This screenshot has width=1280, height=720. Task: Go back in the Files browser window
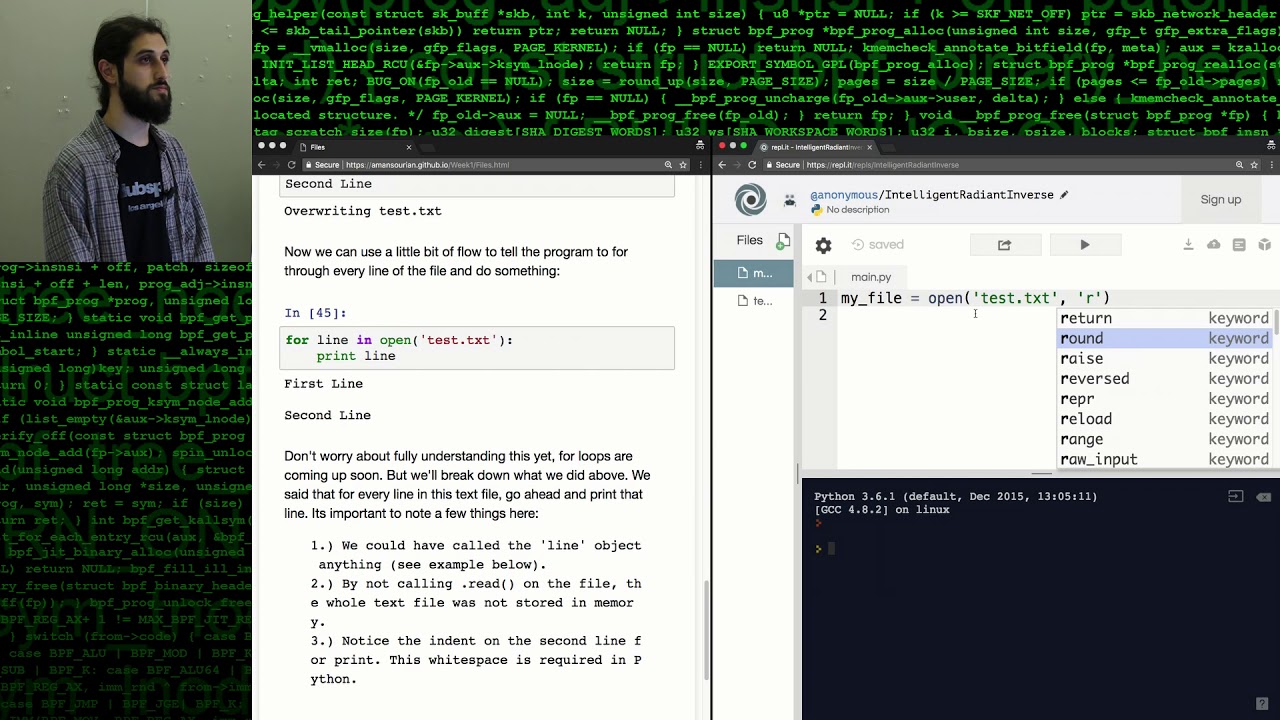pyautogui.click(x=261, y=165)
